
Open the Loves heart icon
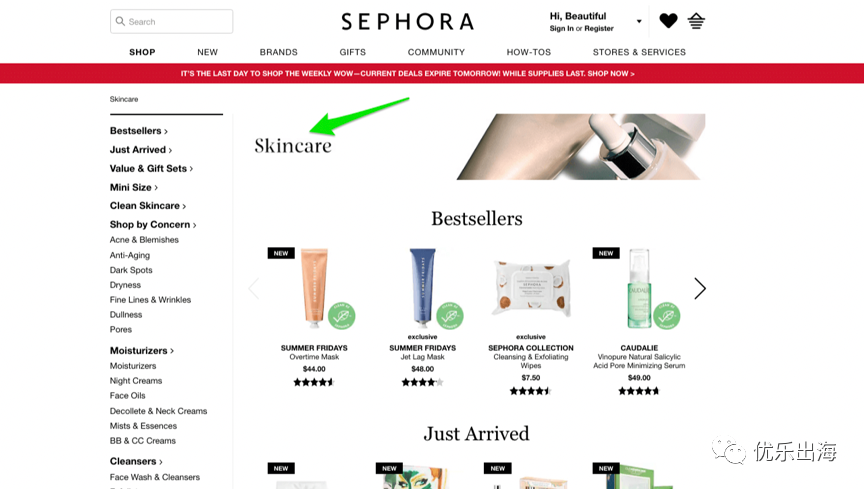pos(668,21)
